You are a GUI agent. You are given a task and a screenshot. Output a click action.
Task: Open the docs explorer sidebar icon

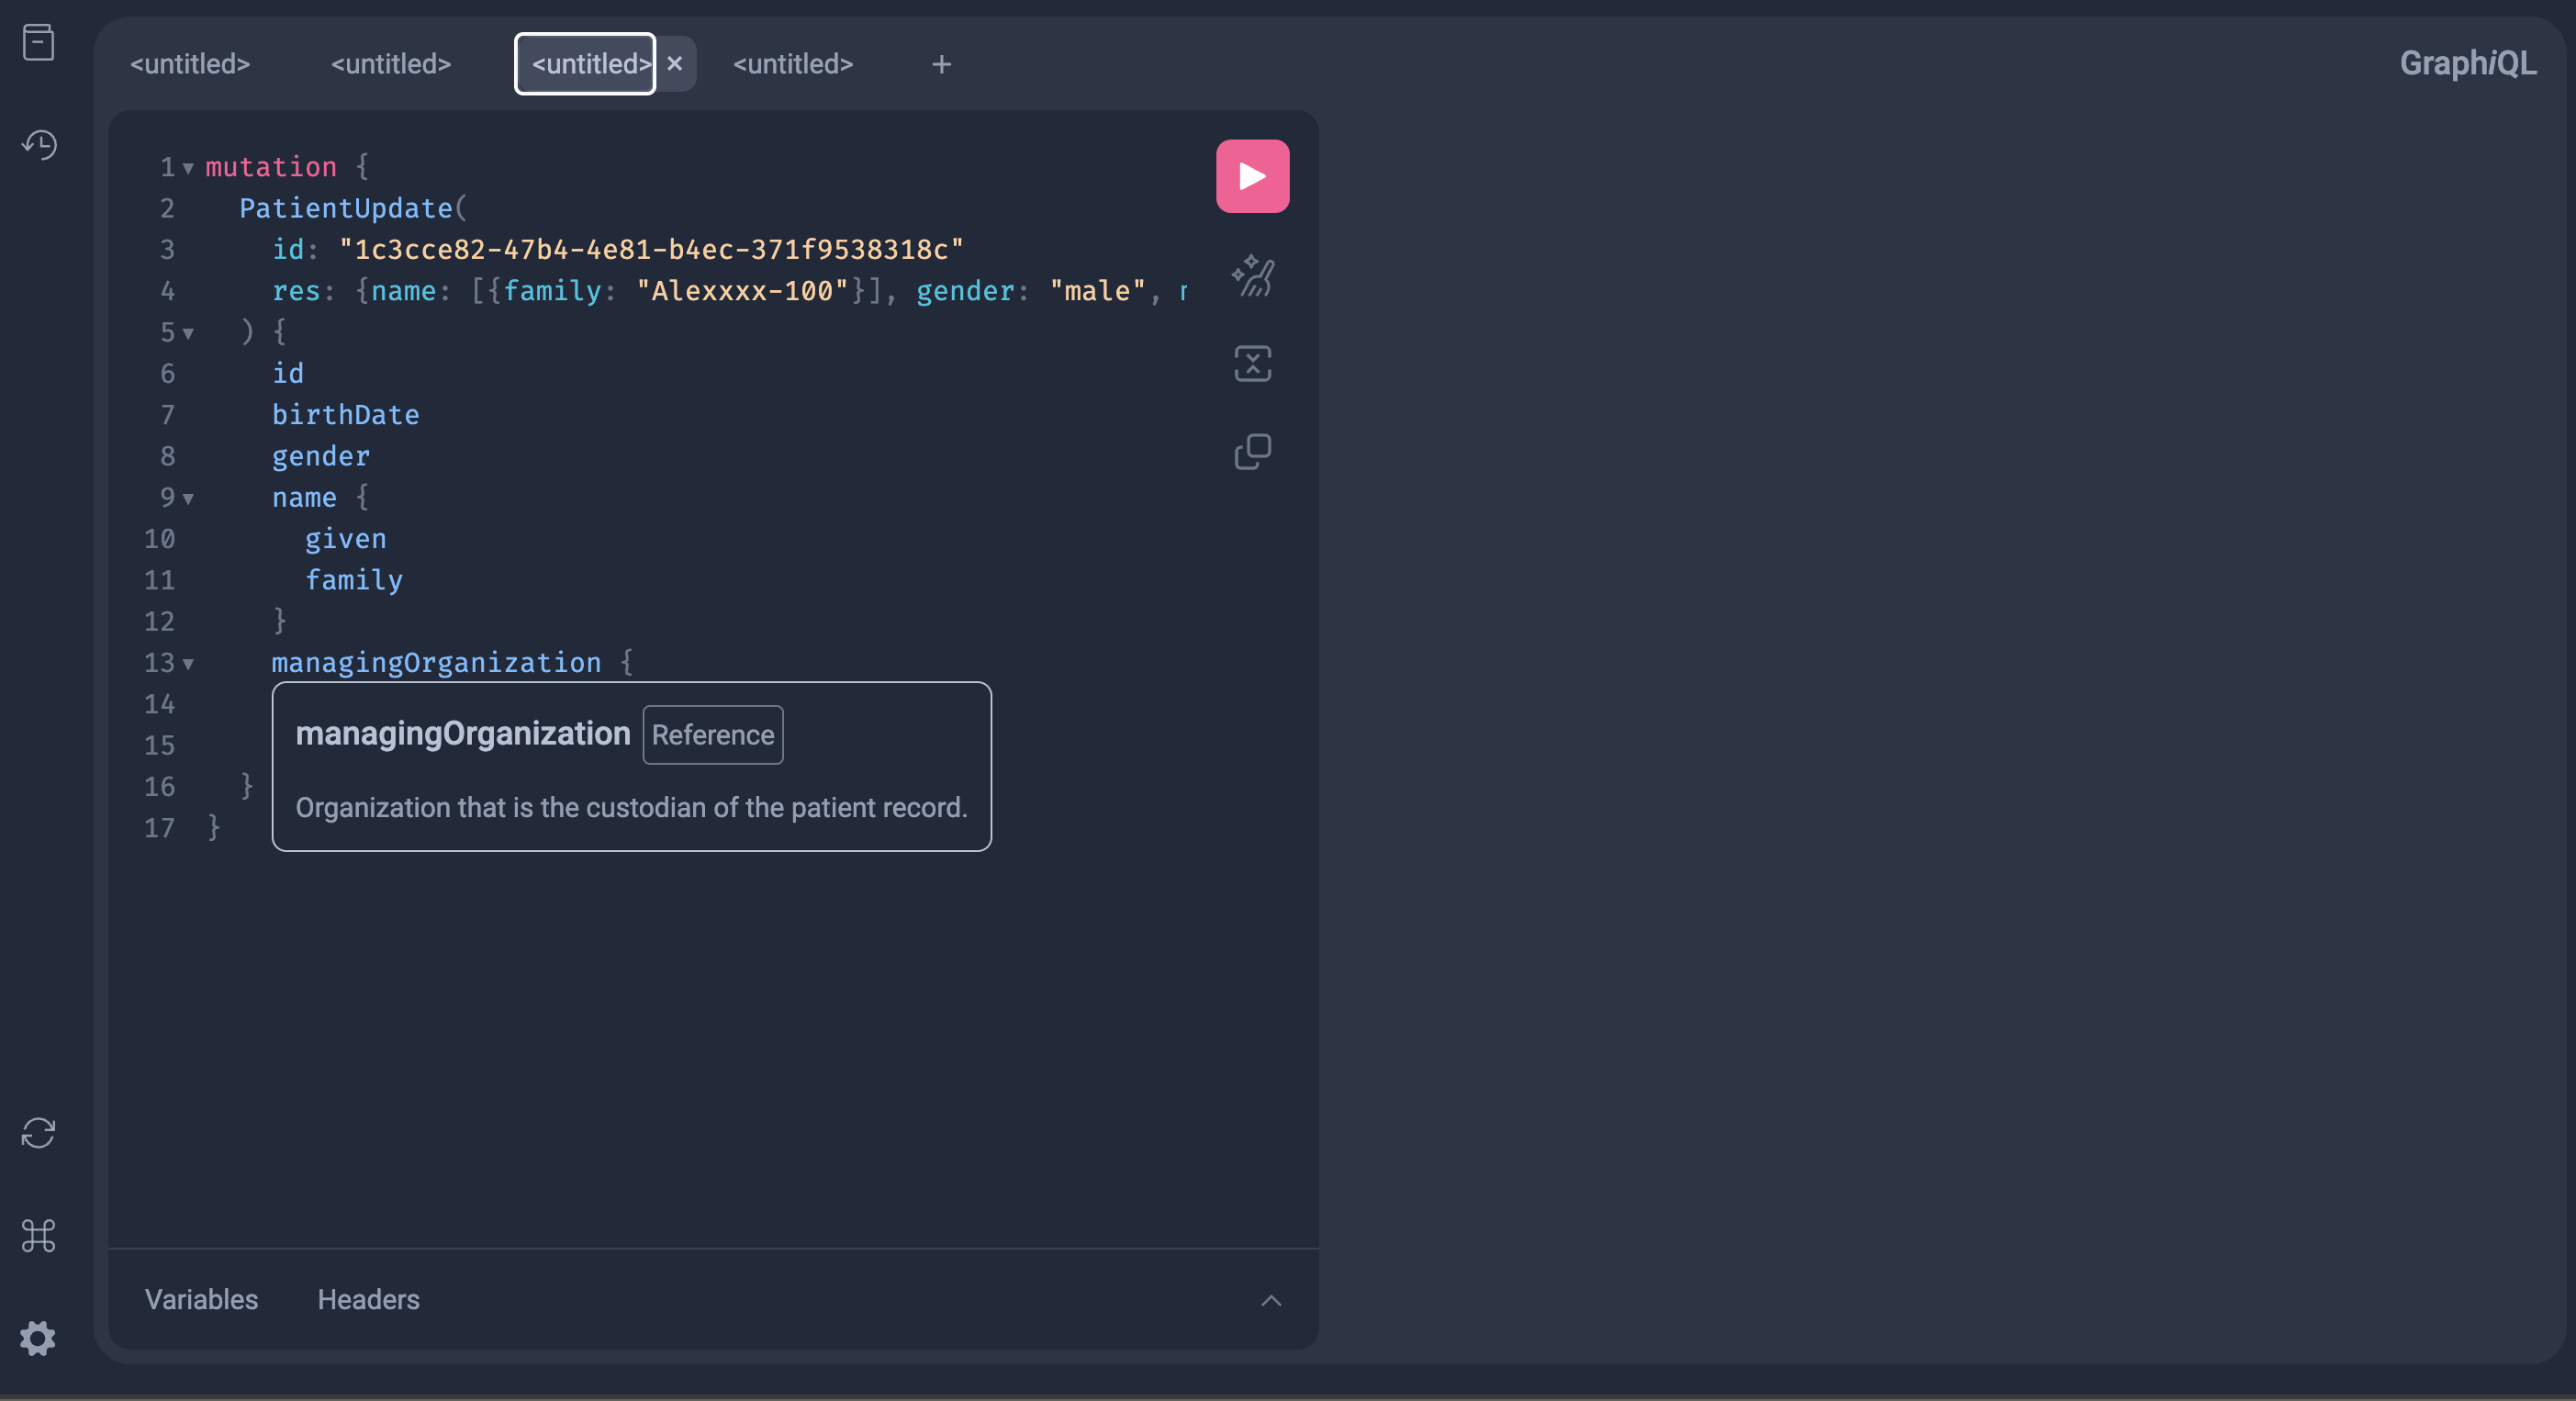pyautogui.click(x=38, y=42)
